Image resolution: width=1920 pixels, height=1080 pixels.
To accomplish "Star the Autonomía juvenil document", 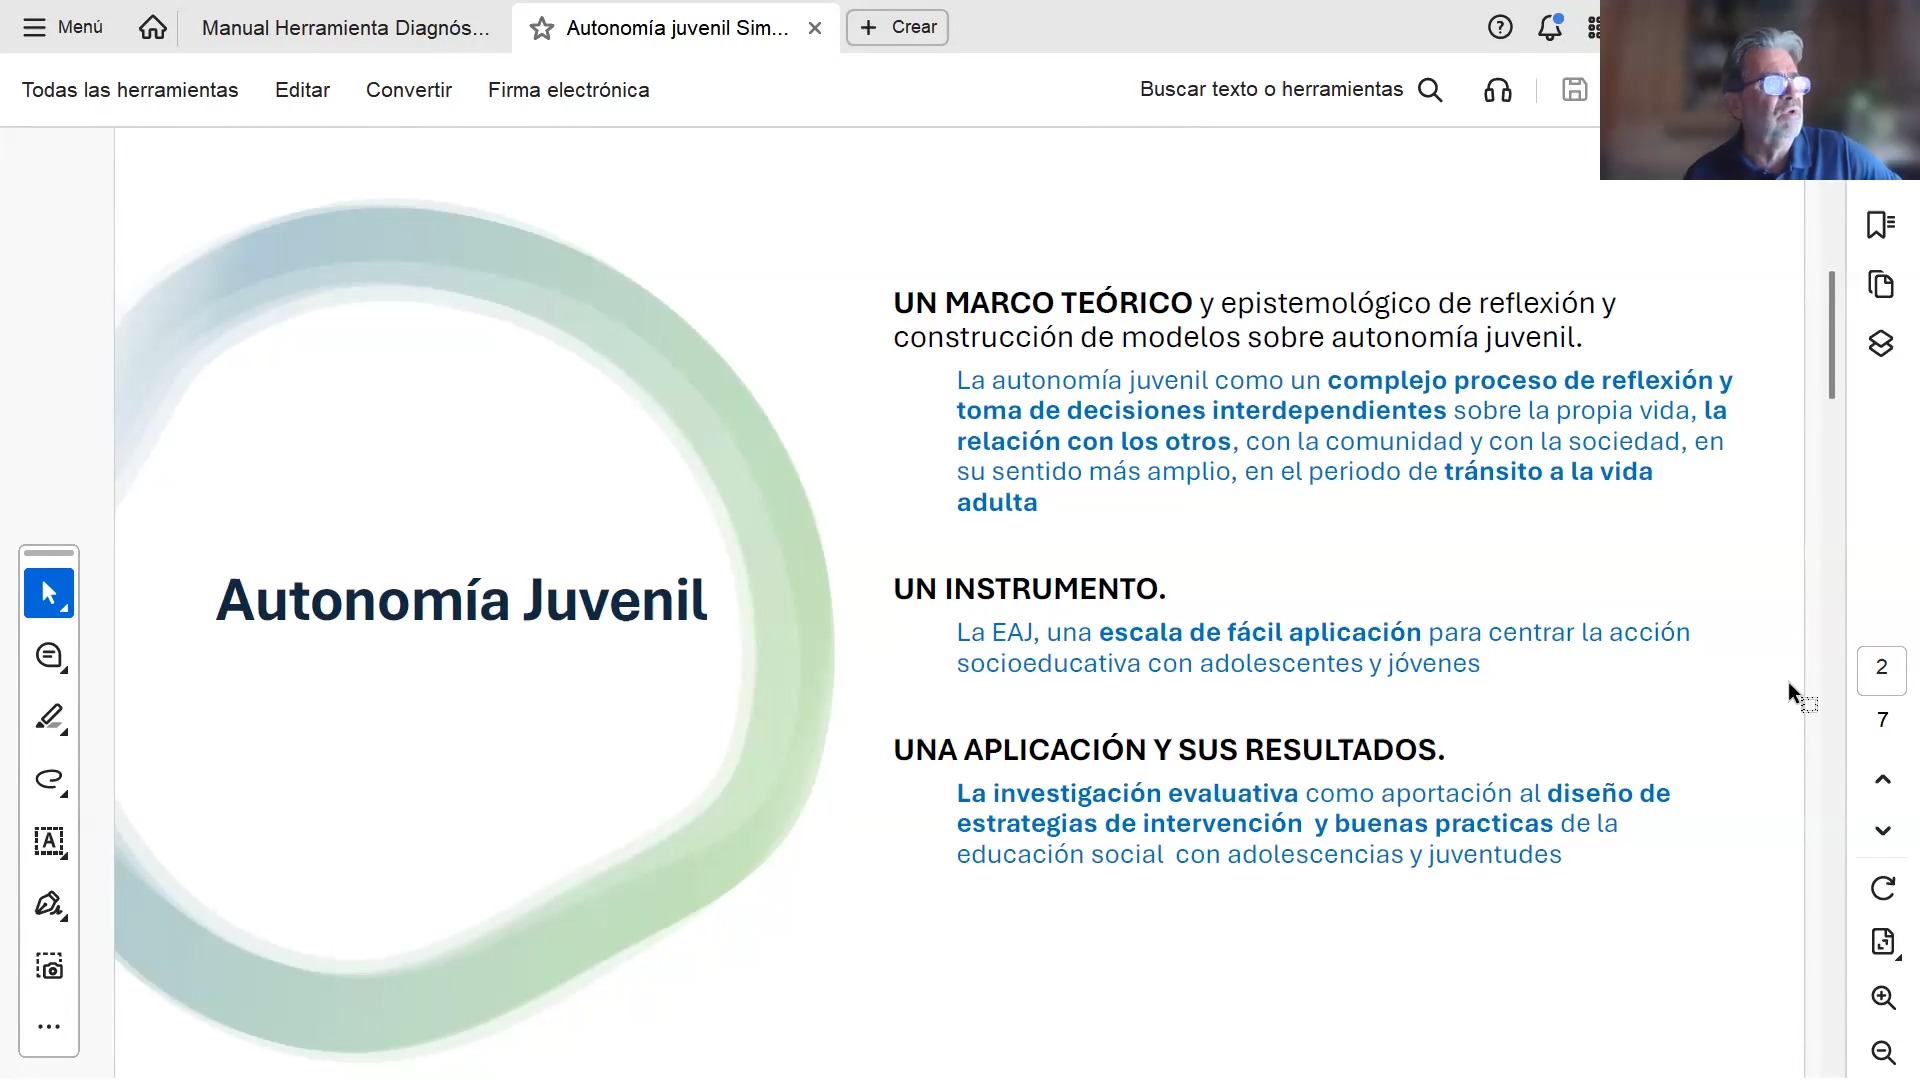I will click(x=542, y=28).
